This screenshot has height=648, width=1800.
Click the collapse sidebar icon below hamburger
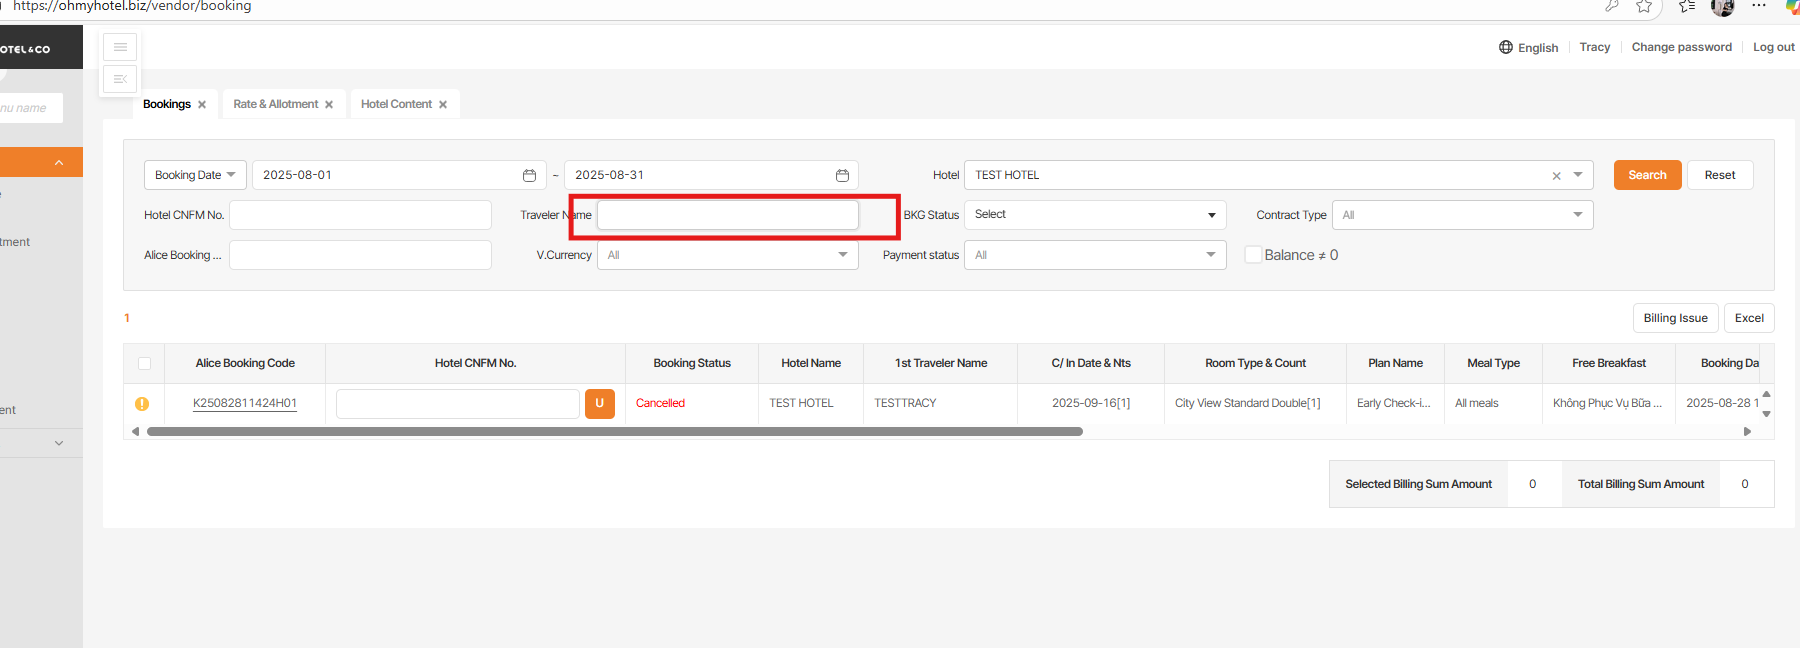pyautogui.click(x=120, y=79)
